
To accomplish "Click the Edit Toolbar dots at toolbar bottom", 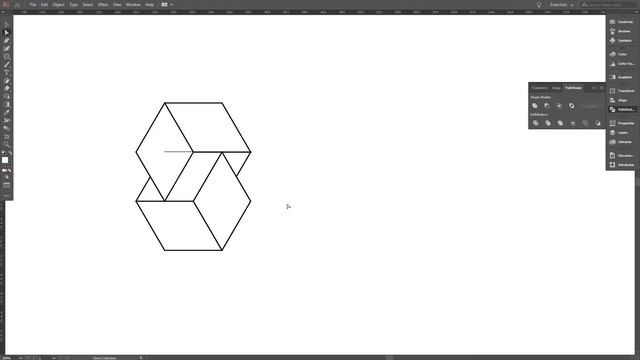I will point(7,196).
